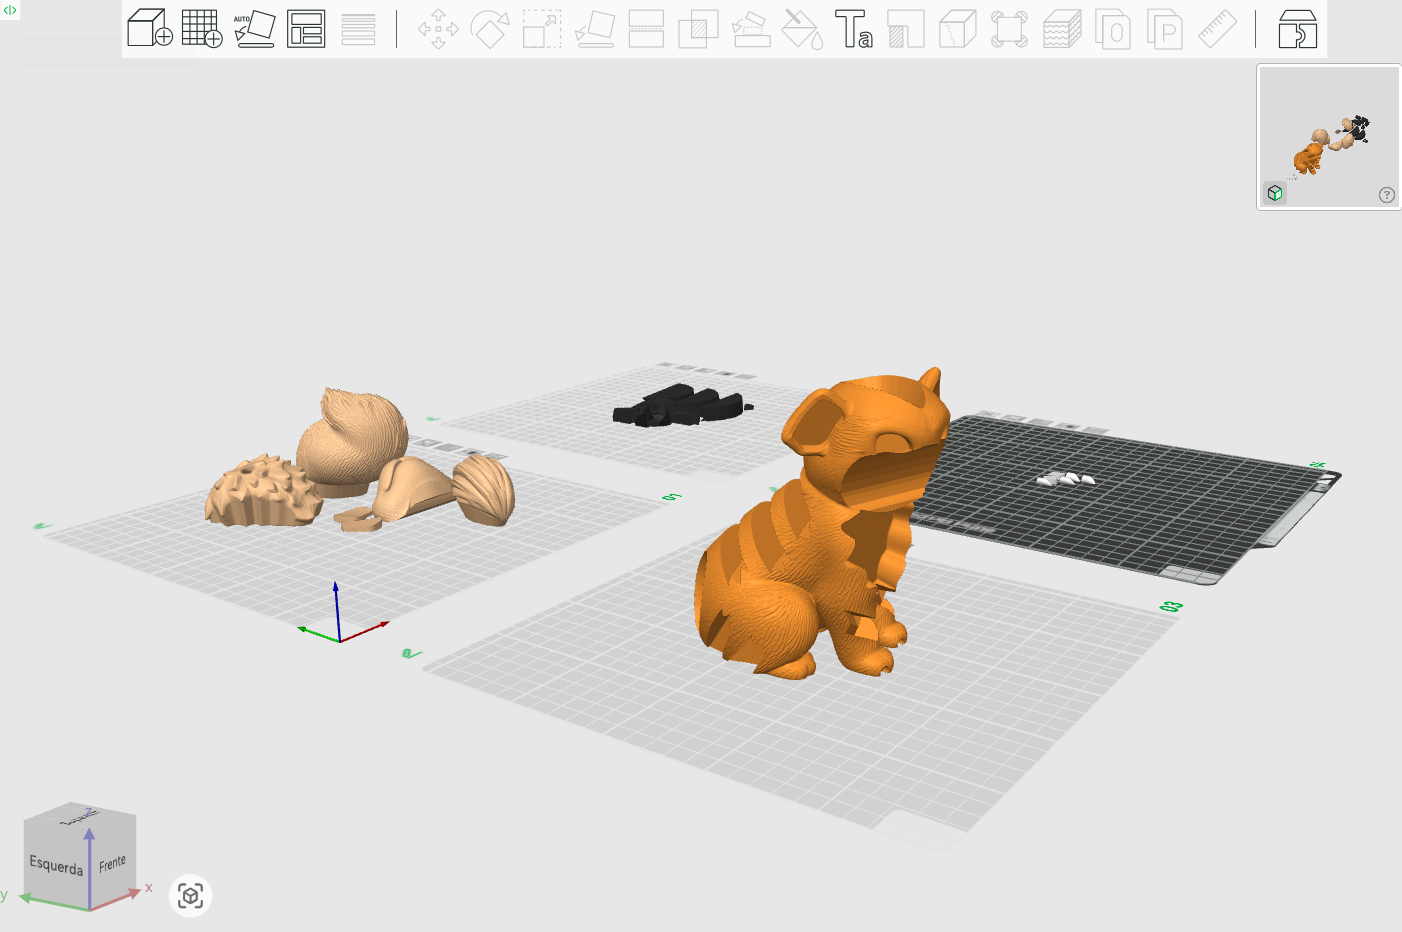Click the wavy layered block tool icon

click(x=1061, y=29)
